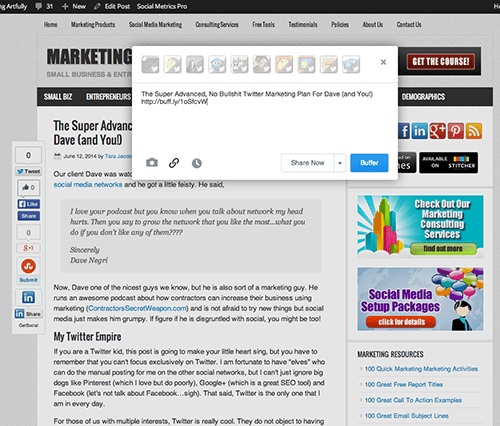This screenshot has height=426, width=500.
Task: Open the LinkedIn icon in the blog sidebar
Action: click(x=419, y=131)
